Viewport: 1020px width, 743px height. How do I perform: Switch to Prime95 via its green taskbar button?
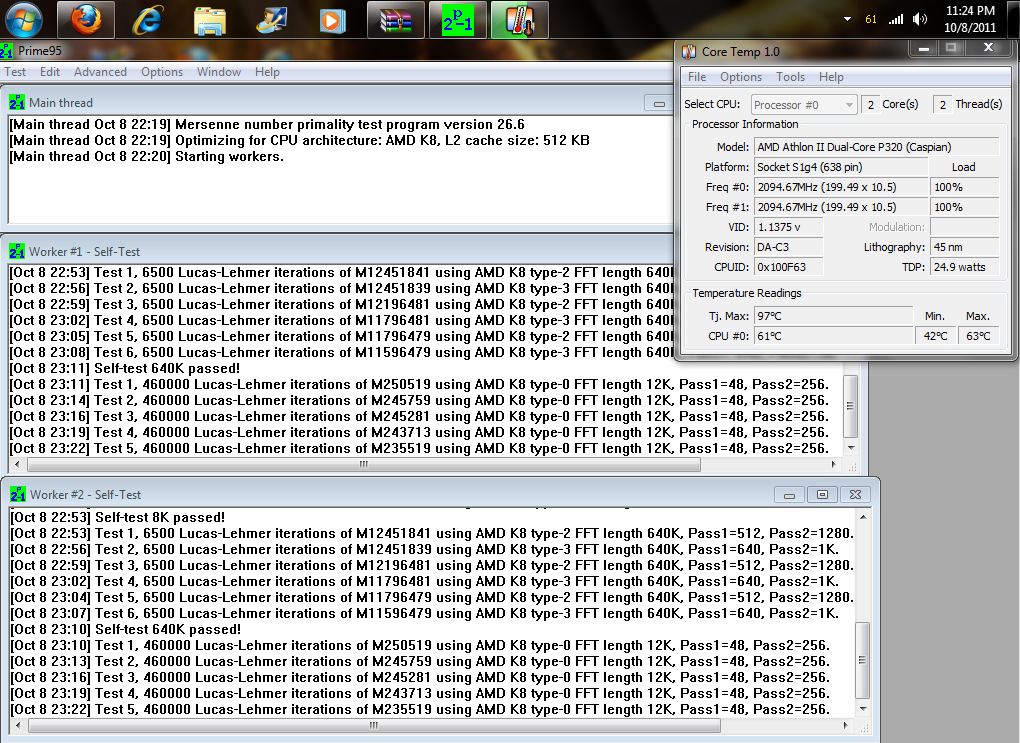pyautogui.click(x=457, y=20)
